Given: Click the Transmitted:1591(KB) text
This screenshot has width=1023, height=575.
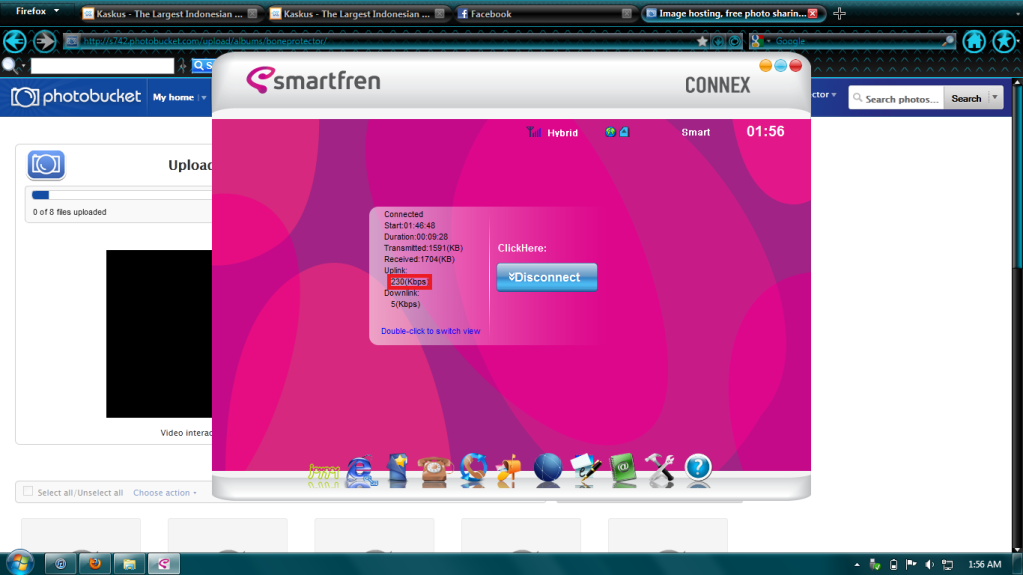Looking at the screenshot, I should (423, 248).
